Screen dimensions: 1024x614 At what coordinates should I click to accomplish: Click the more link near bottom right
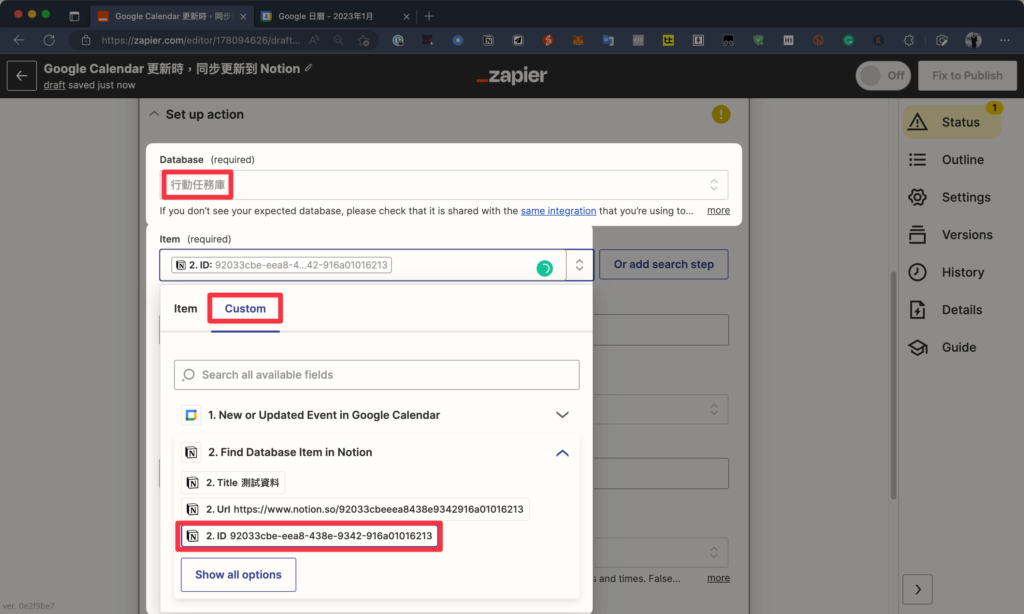coord(718,578)
